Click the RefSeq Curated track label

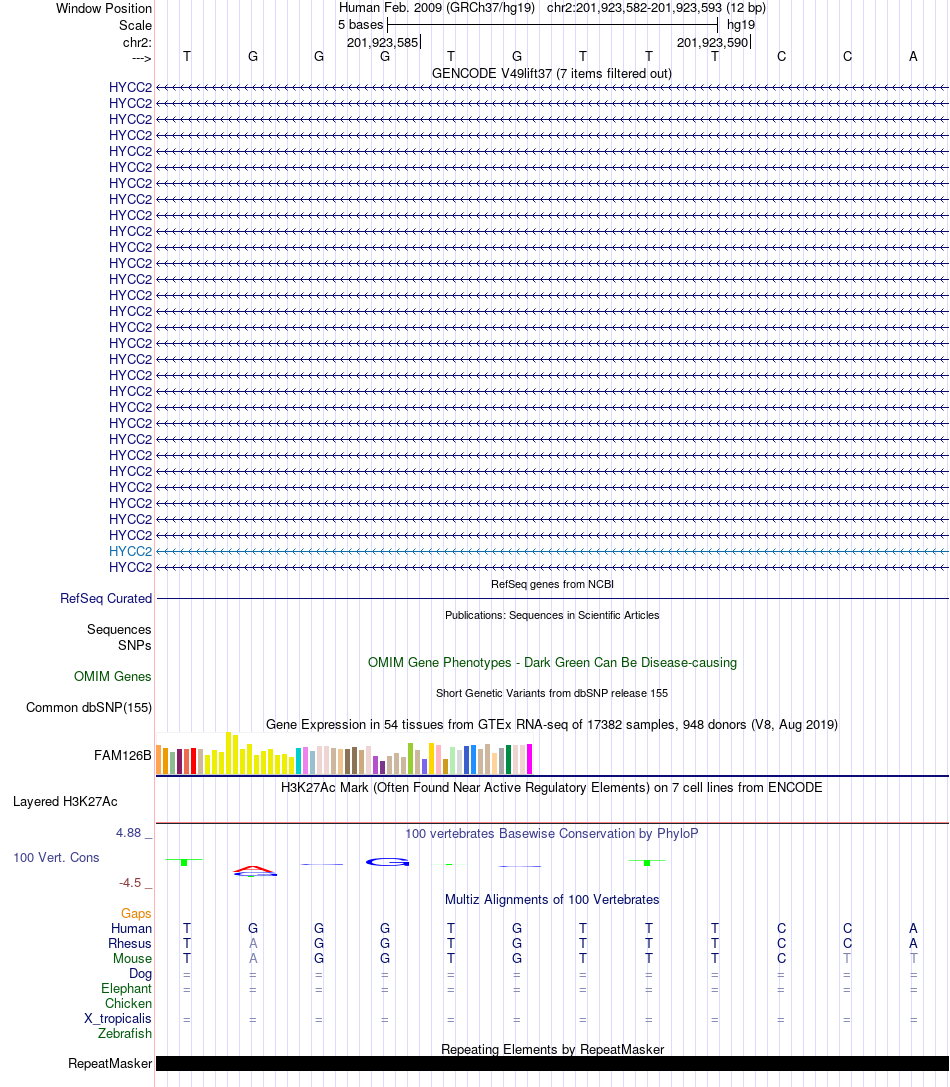(105, 598)
